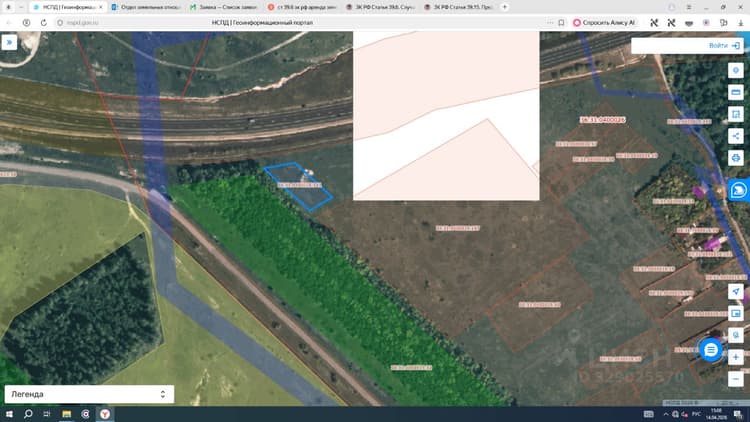Zoom out with the minus button
This screenshot has height=422, width=750.
[736, 379]
